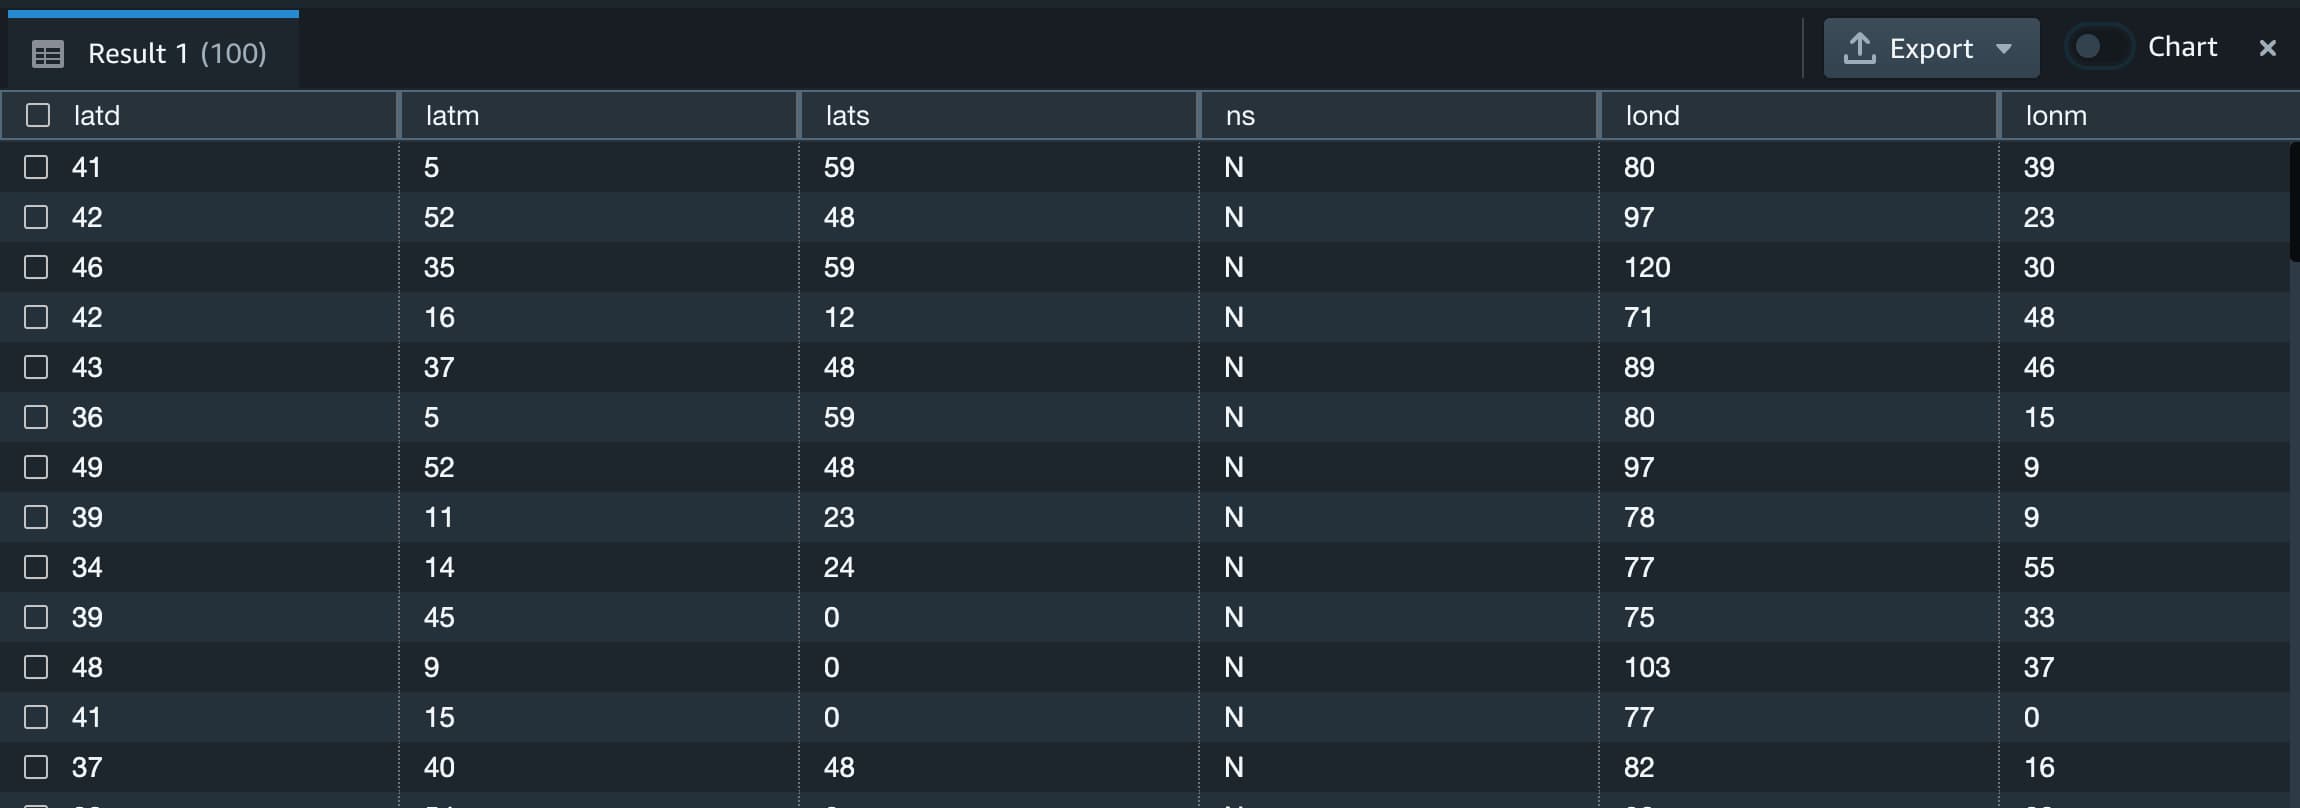Click the table icon in Result 1 tab
Image resolution: width=2300 pixels, height=808 pixels.
(47, 54)
